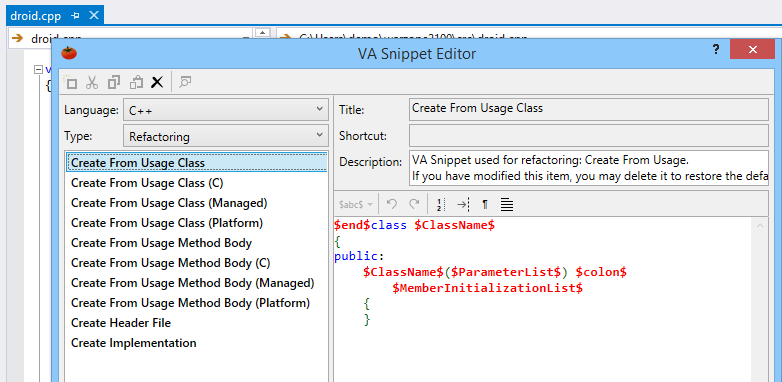Click the Redo arrow icon
This screenshot has height=382, width=782.
point(414,204)
